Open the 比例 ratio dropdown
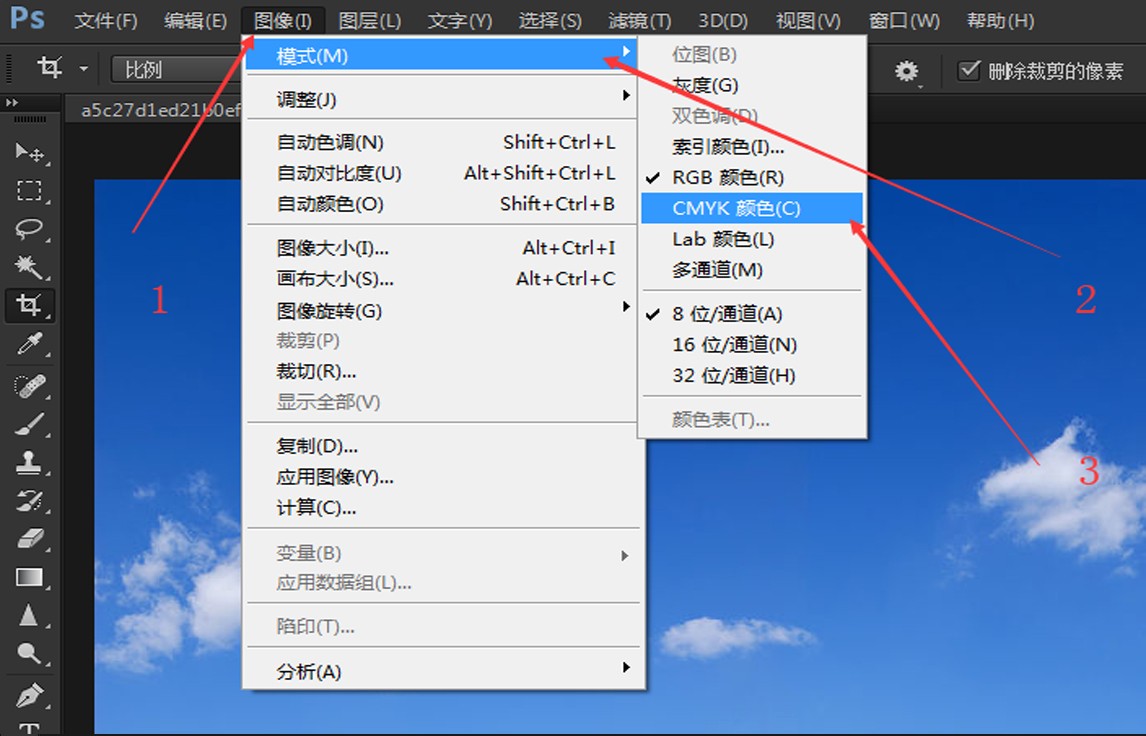1146x736 pixels. 175,70
